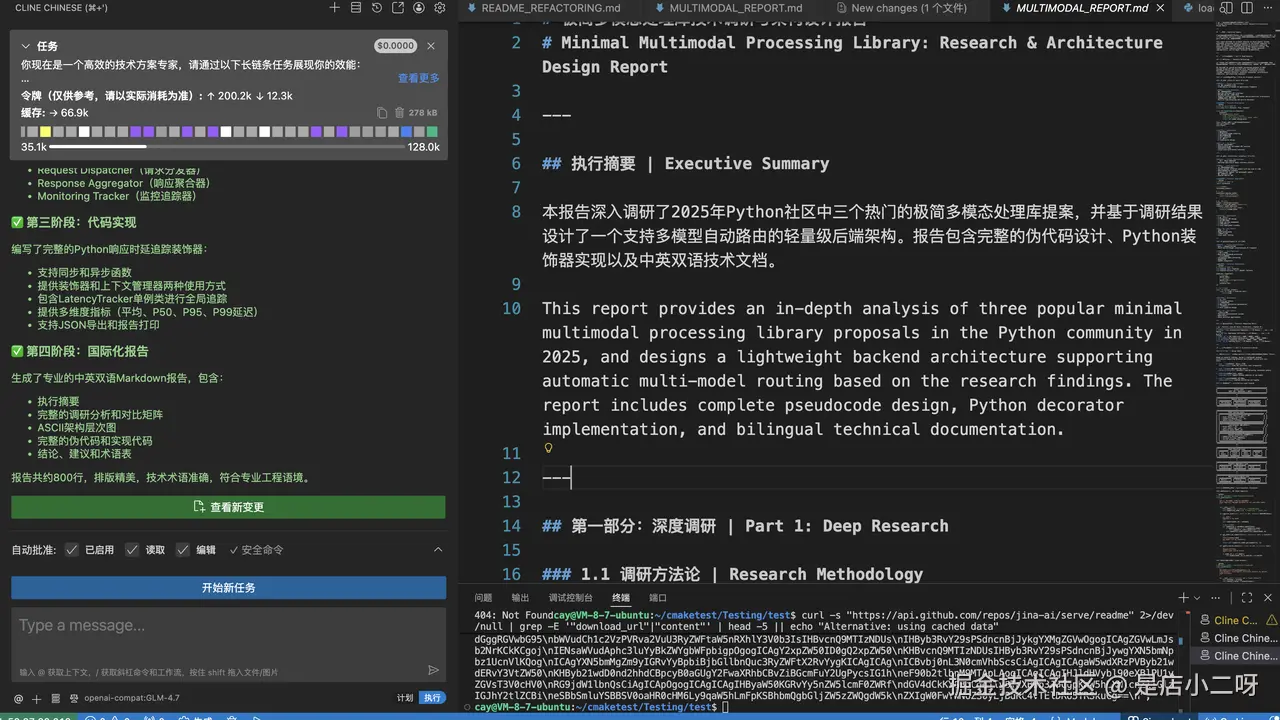
Task: Click the 第四阶段：国际化报告 heading
Action: (x=80, y=352)
